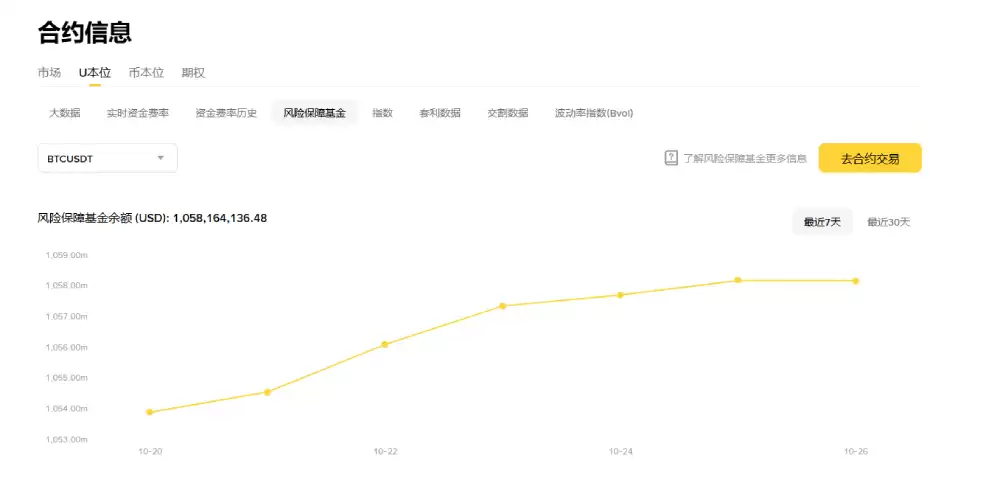Select the U本位 tab
Screen dimensions: 1000x483
coord(94,73)
